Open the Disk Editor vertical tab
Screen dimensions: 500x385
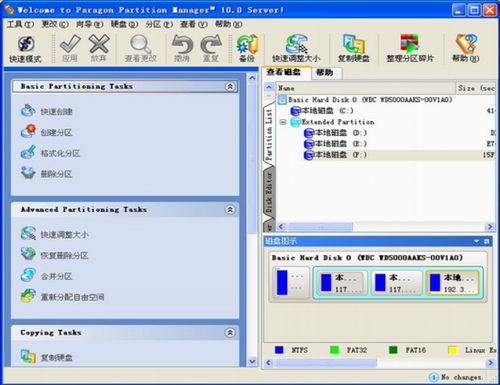269,193
